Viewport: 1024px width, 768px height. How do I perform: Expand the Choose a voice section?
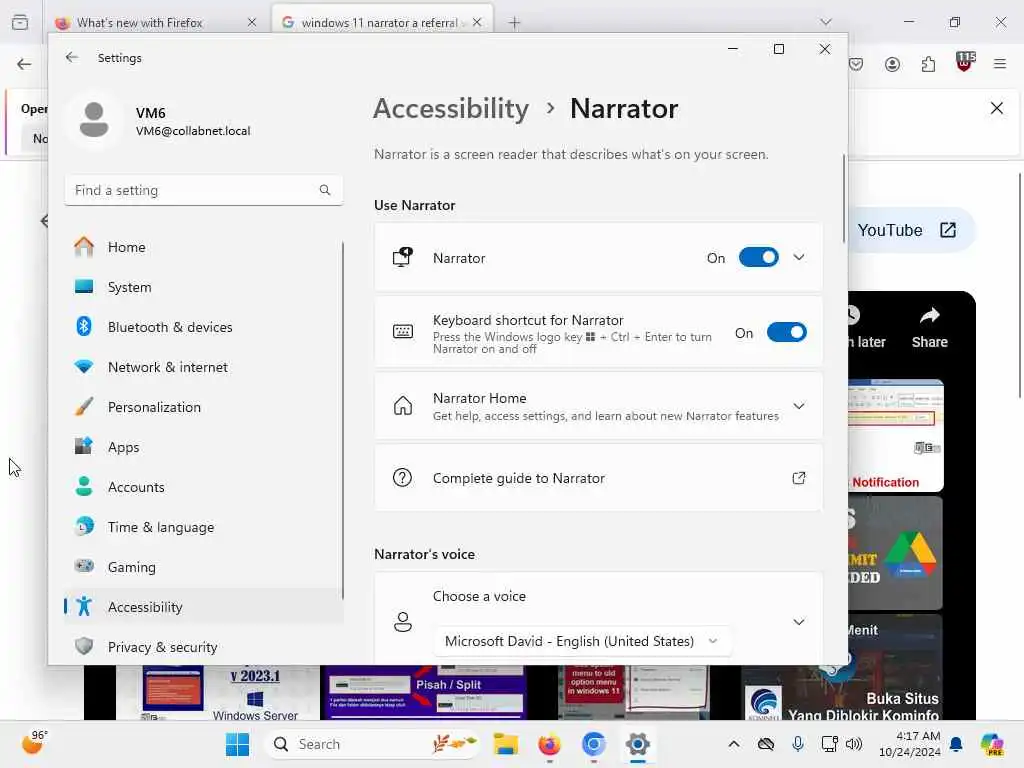[x=799, y=622]
